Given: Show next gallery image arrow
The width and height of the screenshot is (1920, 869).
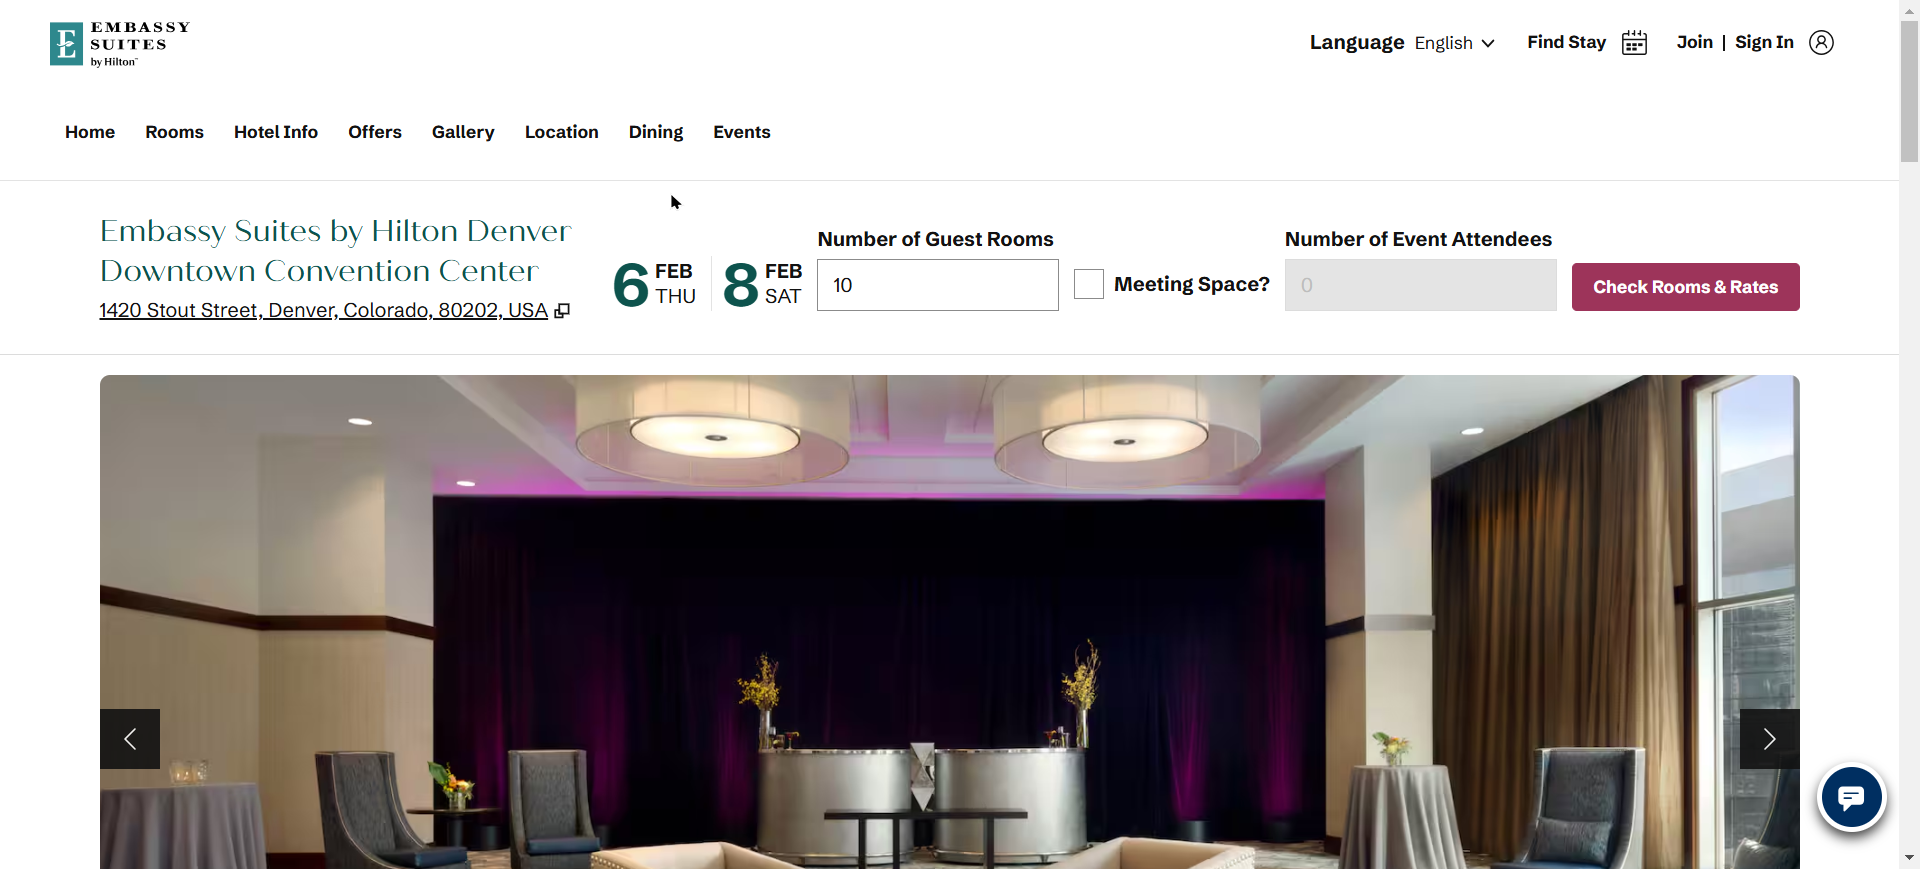Looking at the screenshot, I should click(1769, 739).
